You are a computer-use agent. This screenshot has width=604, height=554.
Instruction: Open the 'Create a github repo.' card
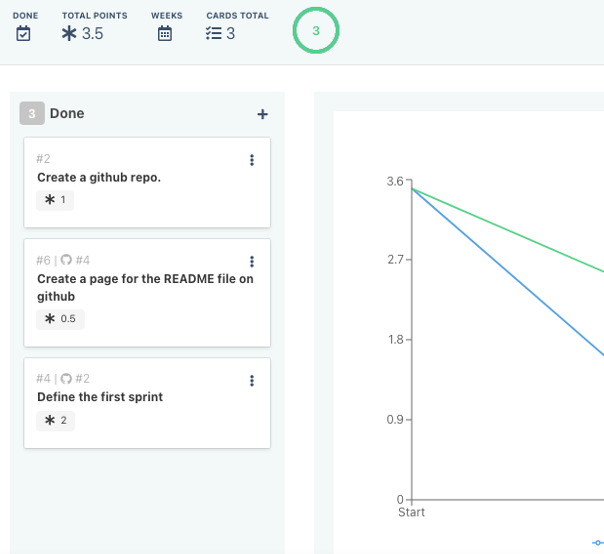click(x=147, y=182)
